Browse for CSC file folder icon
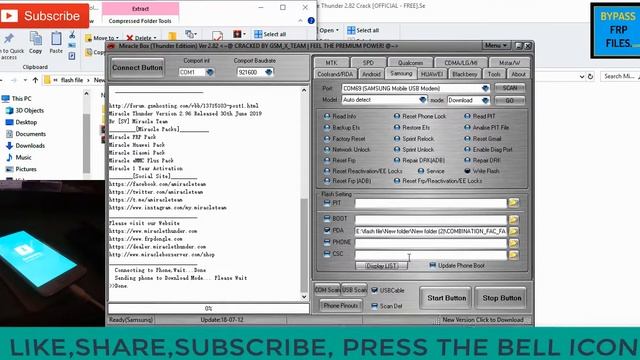This screenshot has width=640, height=360. pyautogui.click(x=513, y=256)
